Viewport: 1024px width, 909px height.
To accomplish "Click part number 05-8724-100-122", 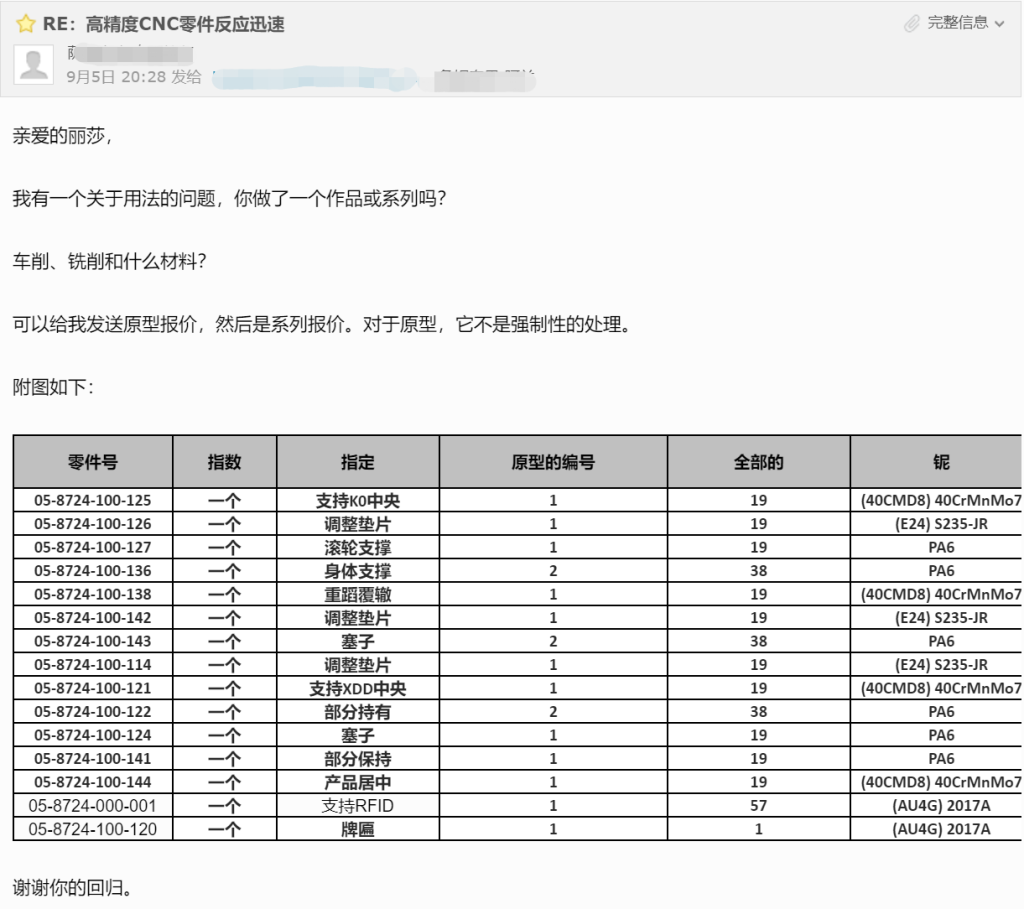I will tap(93, 712).
